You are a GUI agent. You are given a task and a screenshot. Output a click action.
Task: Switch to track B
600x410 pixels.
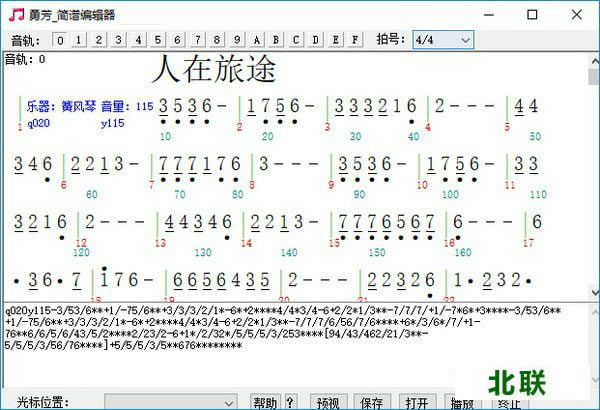pyautogui.click(x=276, y=40)
